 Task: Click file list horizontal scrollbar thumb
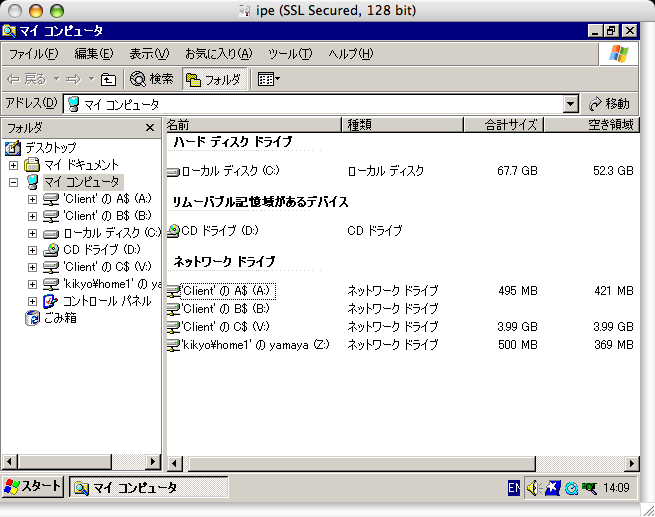[x=362, y=464]
